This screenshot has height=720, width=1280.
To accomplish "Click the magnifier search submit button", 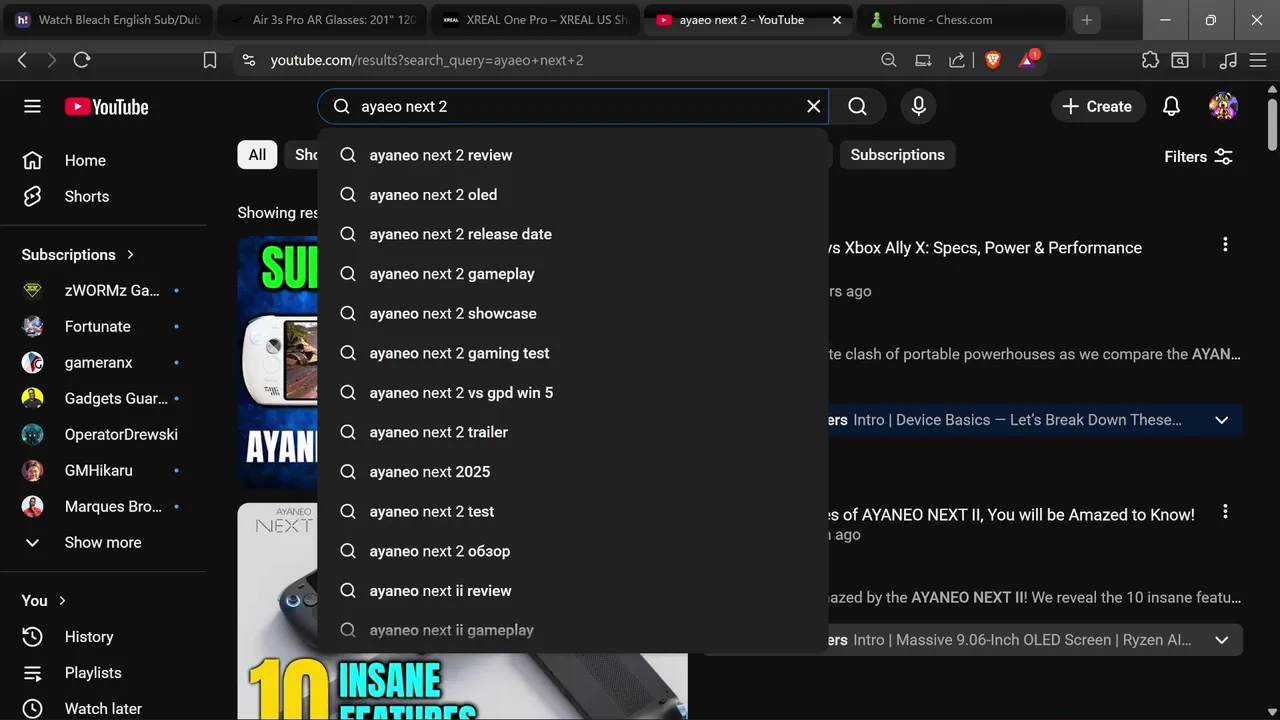I will (857, 106).
